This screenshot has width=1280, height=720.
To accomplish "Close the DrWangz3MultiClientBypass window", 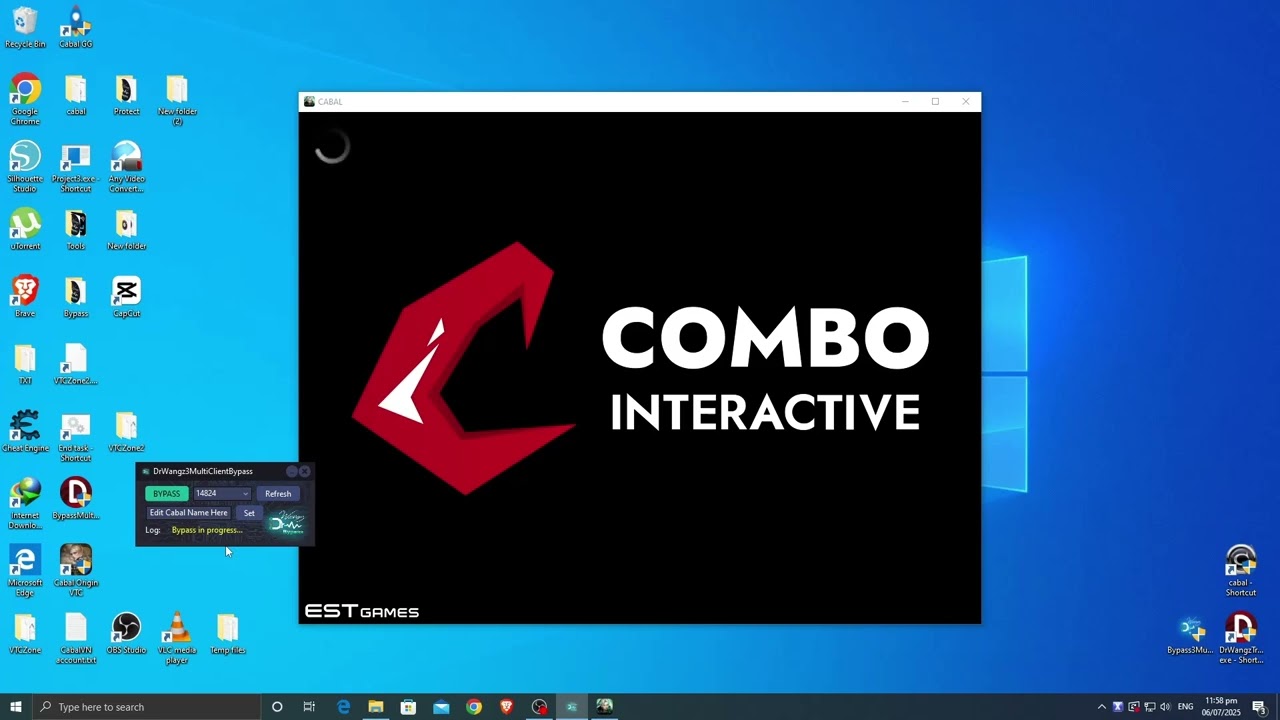I will [x=305, y=471].
